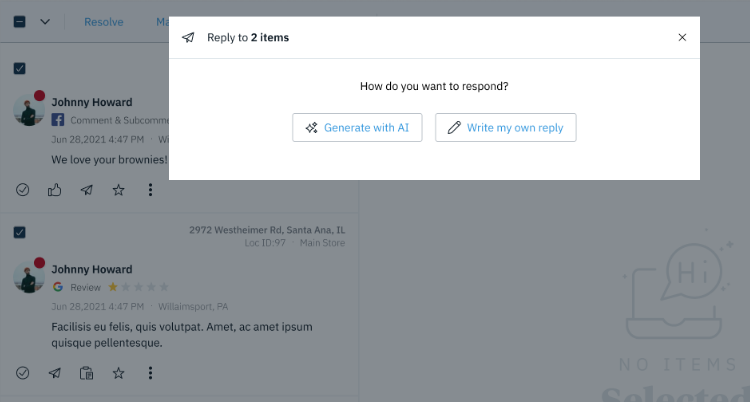
Task: Toggle the select-all checkbox in toolbar
Action: [x=20, y=22]
